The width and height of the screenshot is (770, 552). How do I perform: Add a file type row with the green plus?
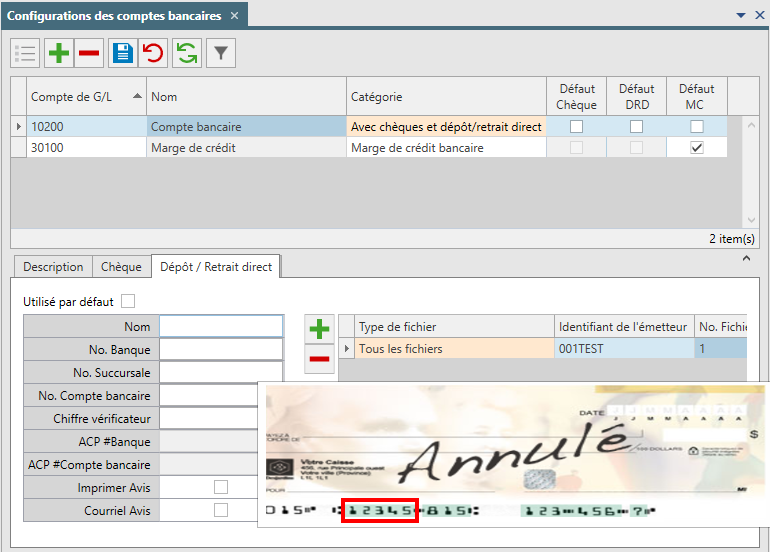pos(319,329)
